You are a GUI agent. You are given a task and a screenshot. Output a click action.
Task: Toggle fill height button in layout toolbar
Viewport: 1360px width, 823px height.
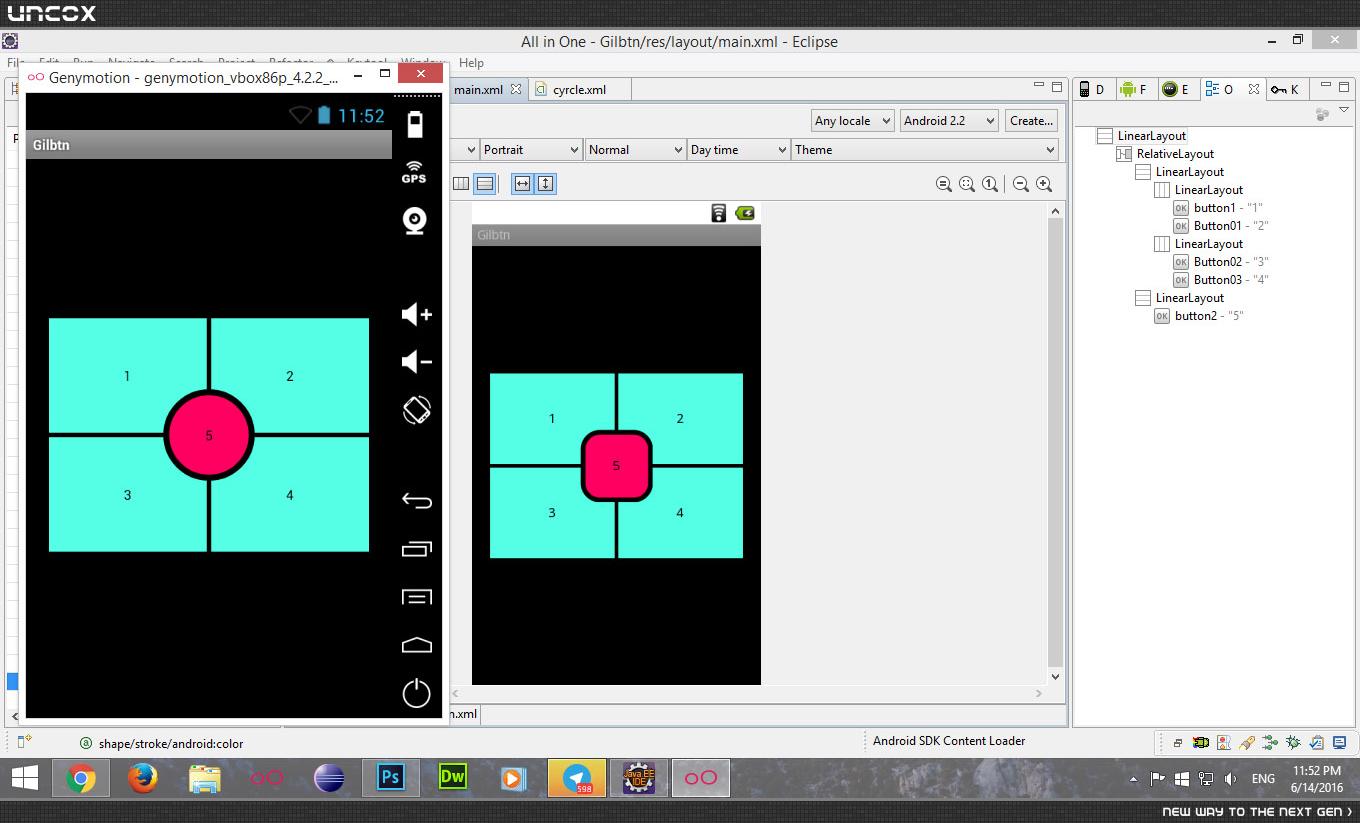tap(545, 184)
